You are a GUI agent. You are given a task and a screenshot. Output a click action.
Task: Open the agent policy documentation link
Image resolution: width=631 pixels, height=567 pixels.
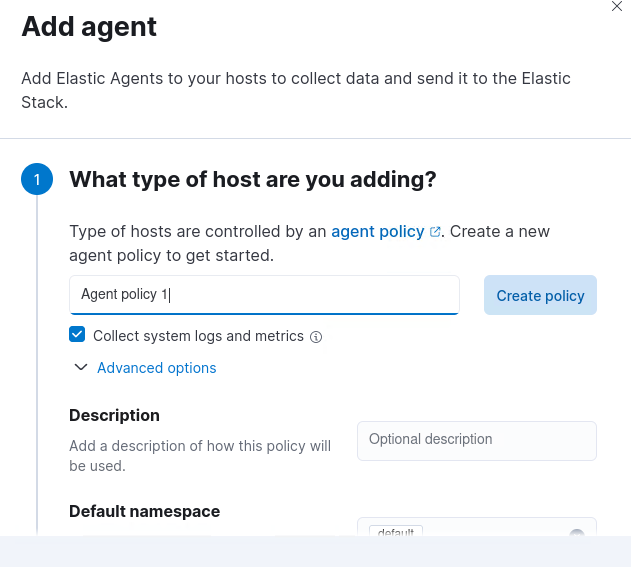[377, 231]
